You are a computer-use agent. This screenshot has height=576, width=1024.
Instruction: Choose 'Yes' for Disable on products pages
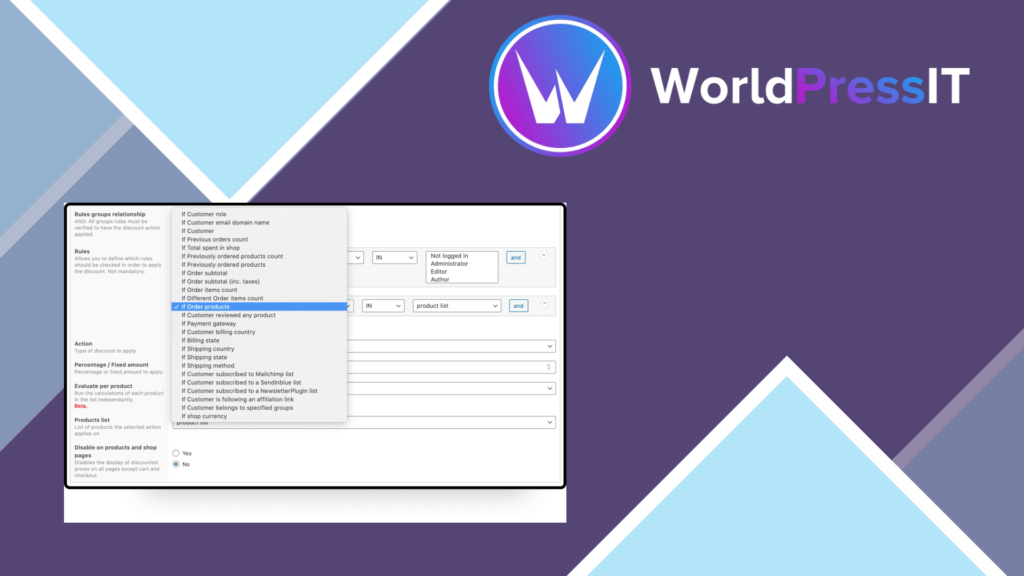pos(176,453)
